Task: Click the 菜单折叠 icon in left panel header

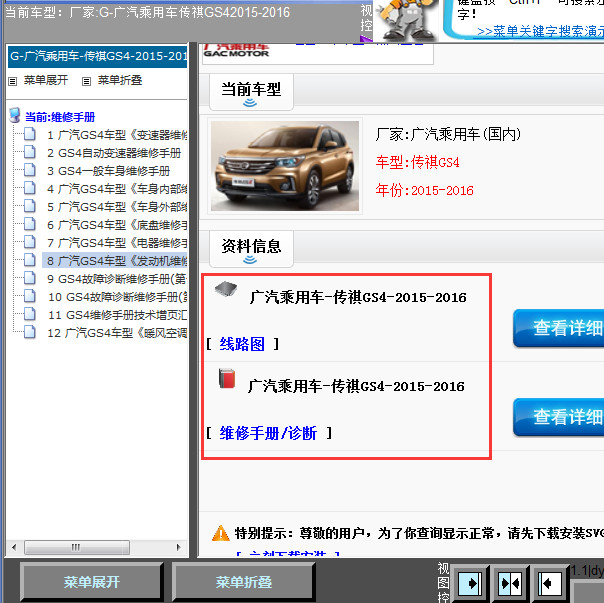Action: (86, 81)
